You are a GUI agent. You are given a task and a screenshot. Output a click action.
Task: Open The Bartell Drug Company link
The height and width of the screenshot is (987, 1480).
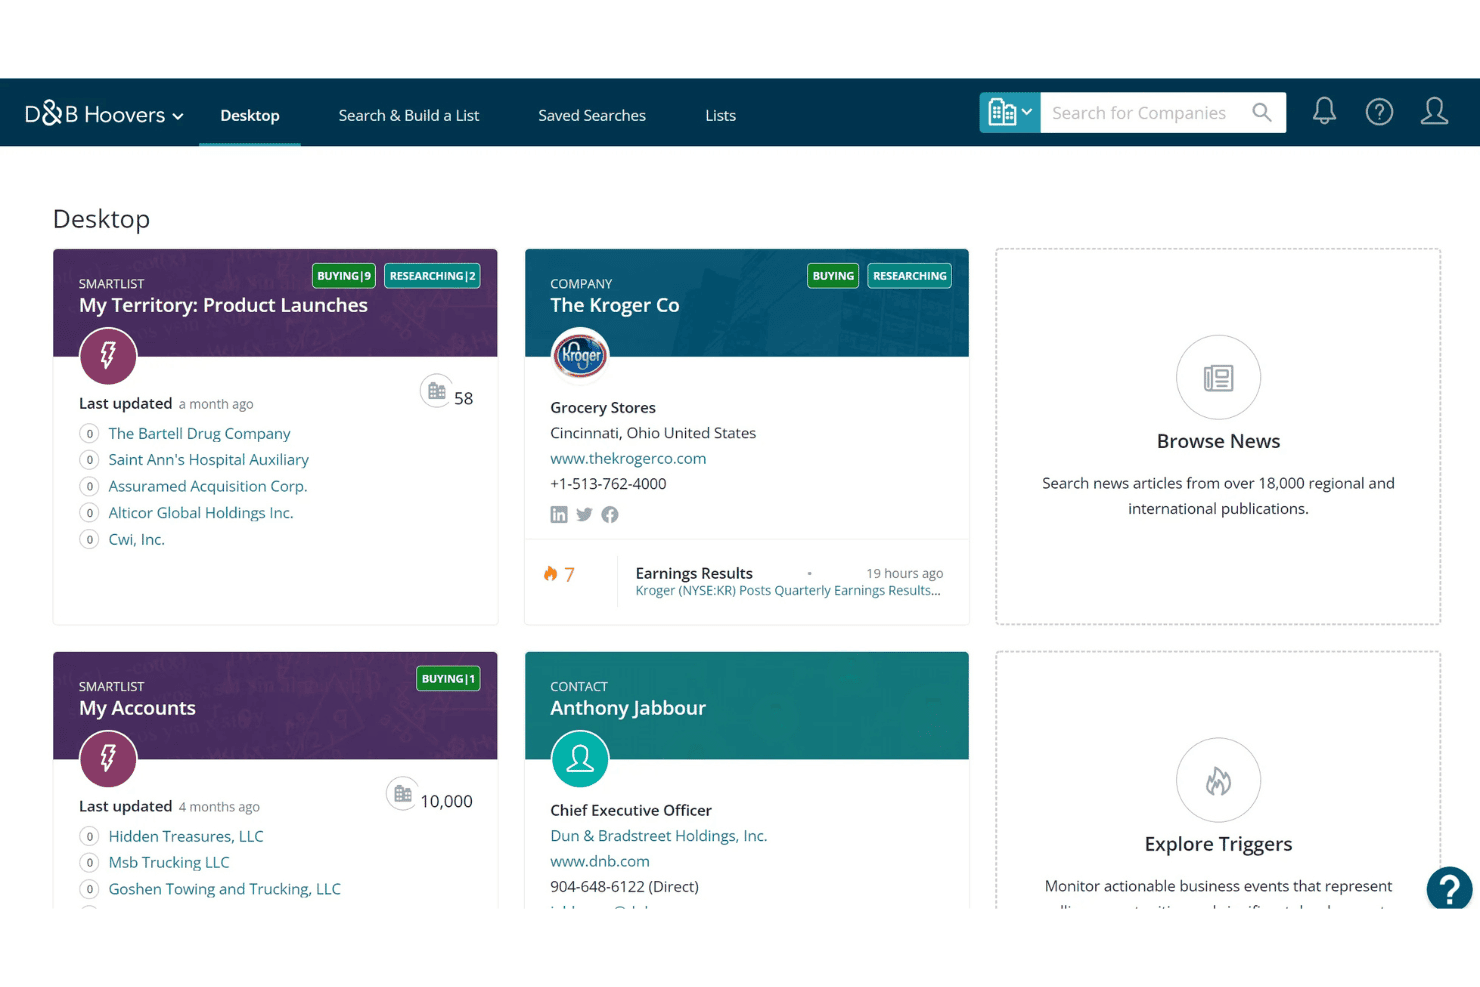(x=199, y=433)
